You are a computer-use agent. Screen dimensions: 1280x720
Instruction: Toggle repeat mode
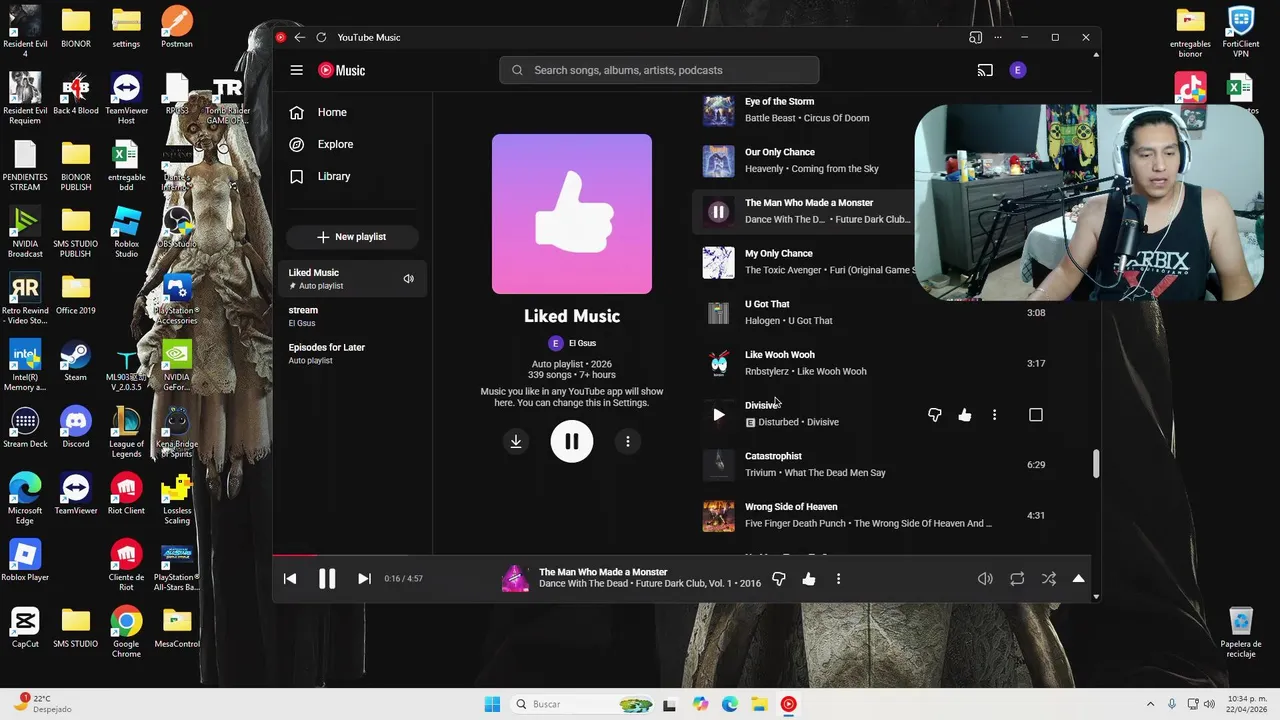1017,579
